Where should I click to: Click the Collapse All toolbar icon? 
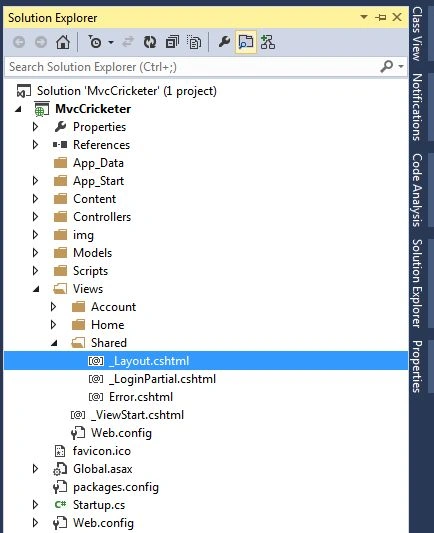172,42
